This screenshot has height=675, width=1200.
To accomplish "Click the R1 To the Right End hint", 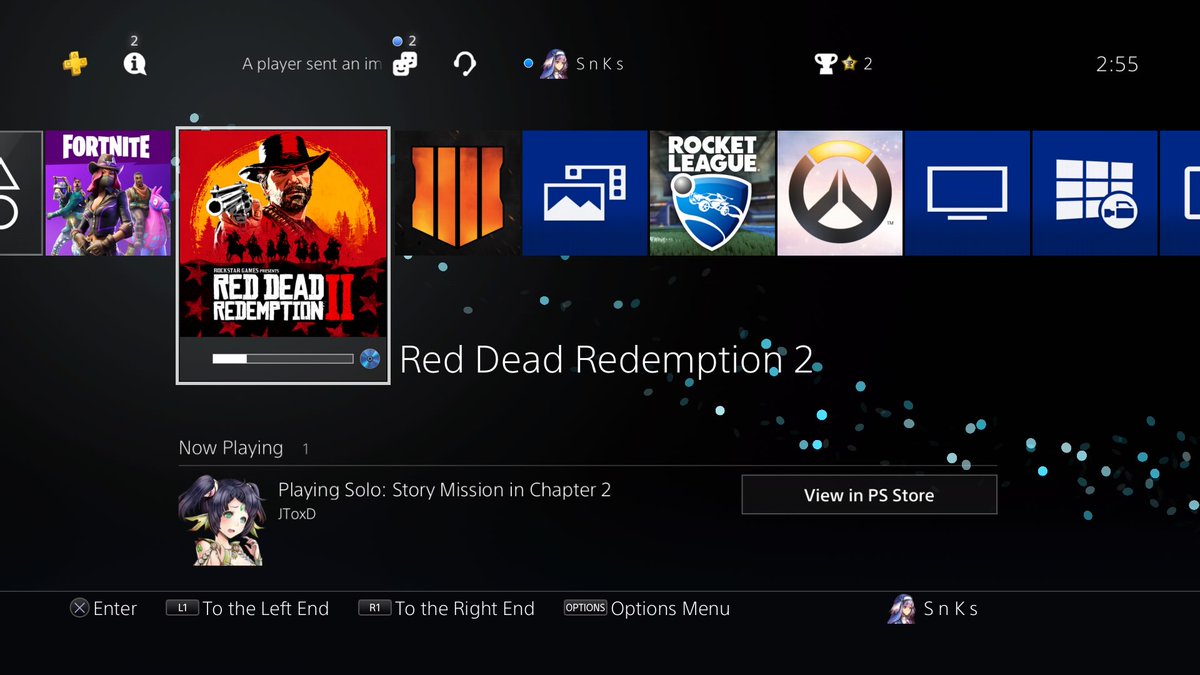I will click(x=446, y=608).
